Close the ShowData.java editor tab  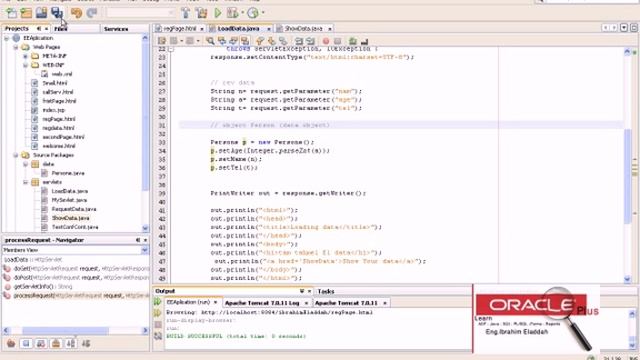329,29
